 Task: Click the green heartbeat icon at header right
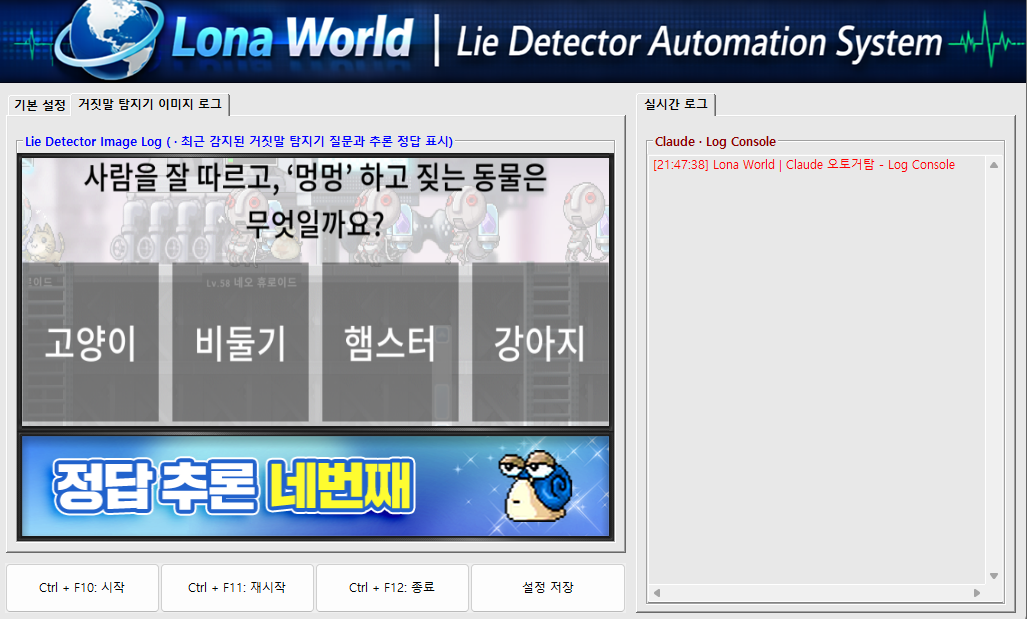click(986, 41)
